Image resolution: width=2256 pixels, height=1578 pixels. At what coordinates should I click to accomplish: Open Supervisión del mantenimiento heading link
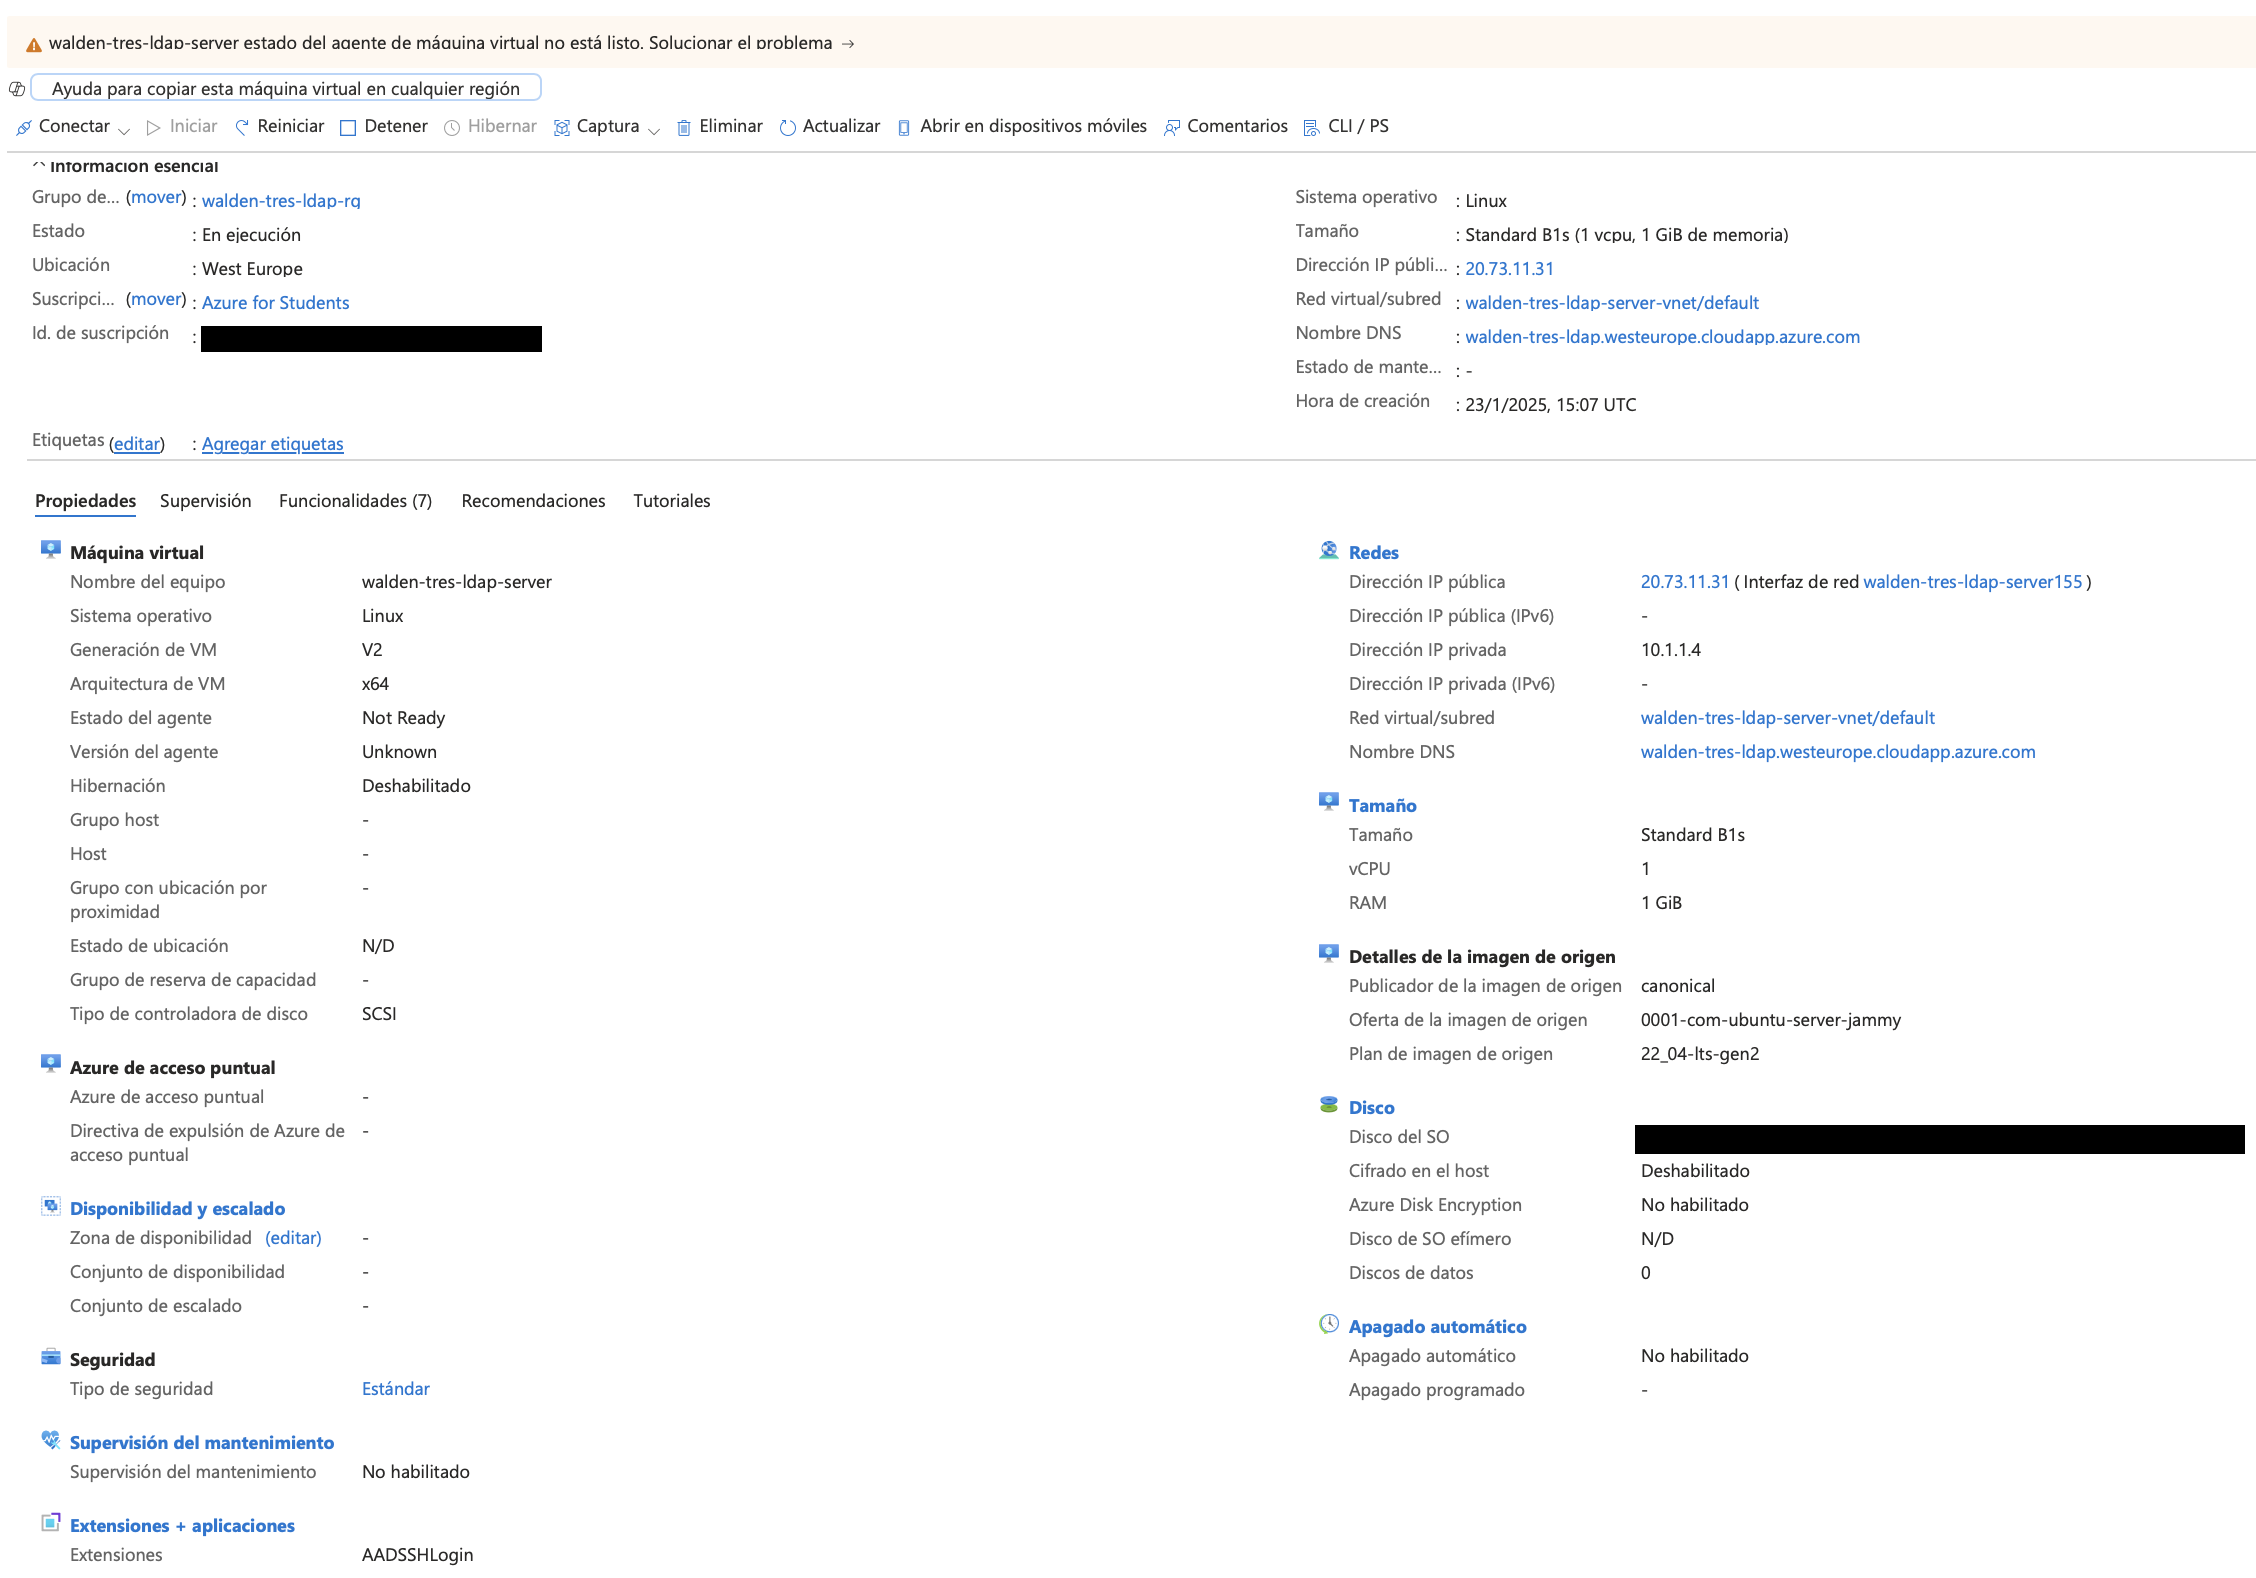click(x=202, y=1443)
